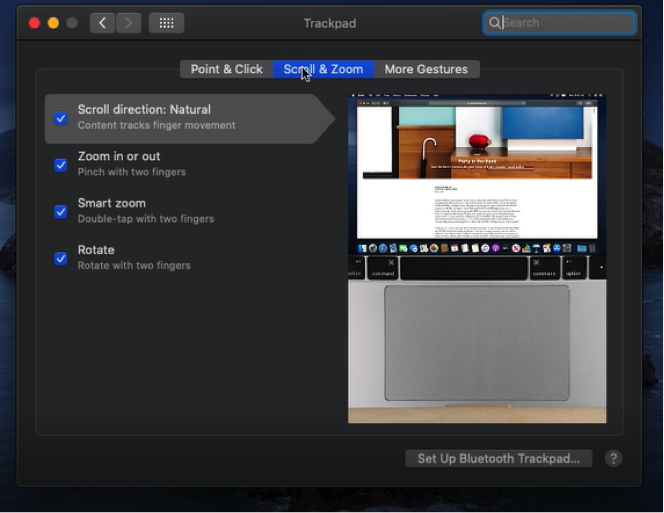The width and height of the screenshot is (664, 513).
Task: Select the Scroll & Zoom tab
Action: point(323,69)
